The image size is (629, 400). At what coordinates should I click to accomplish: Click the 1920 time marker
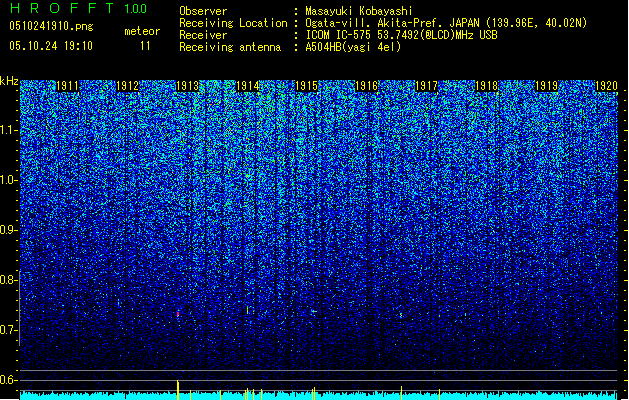point(606,86)
